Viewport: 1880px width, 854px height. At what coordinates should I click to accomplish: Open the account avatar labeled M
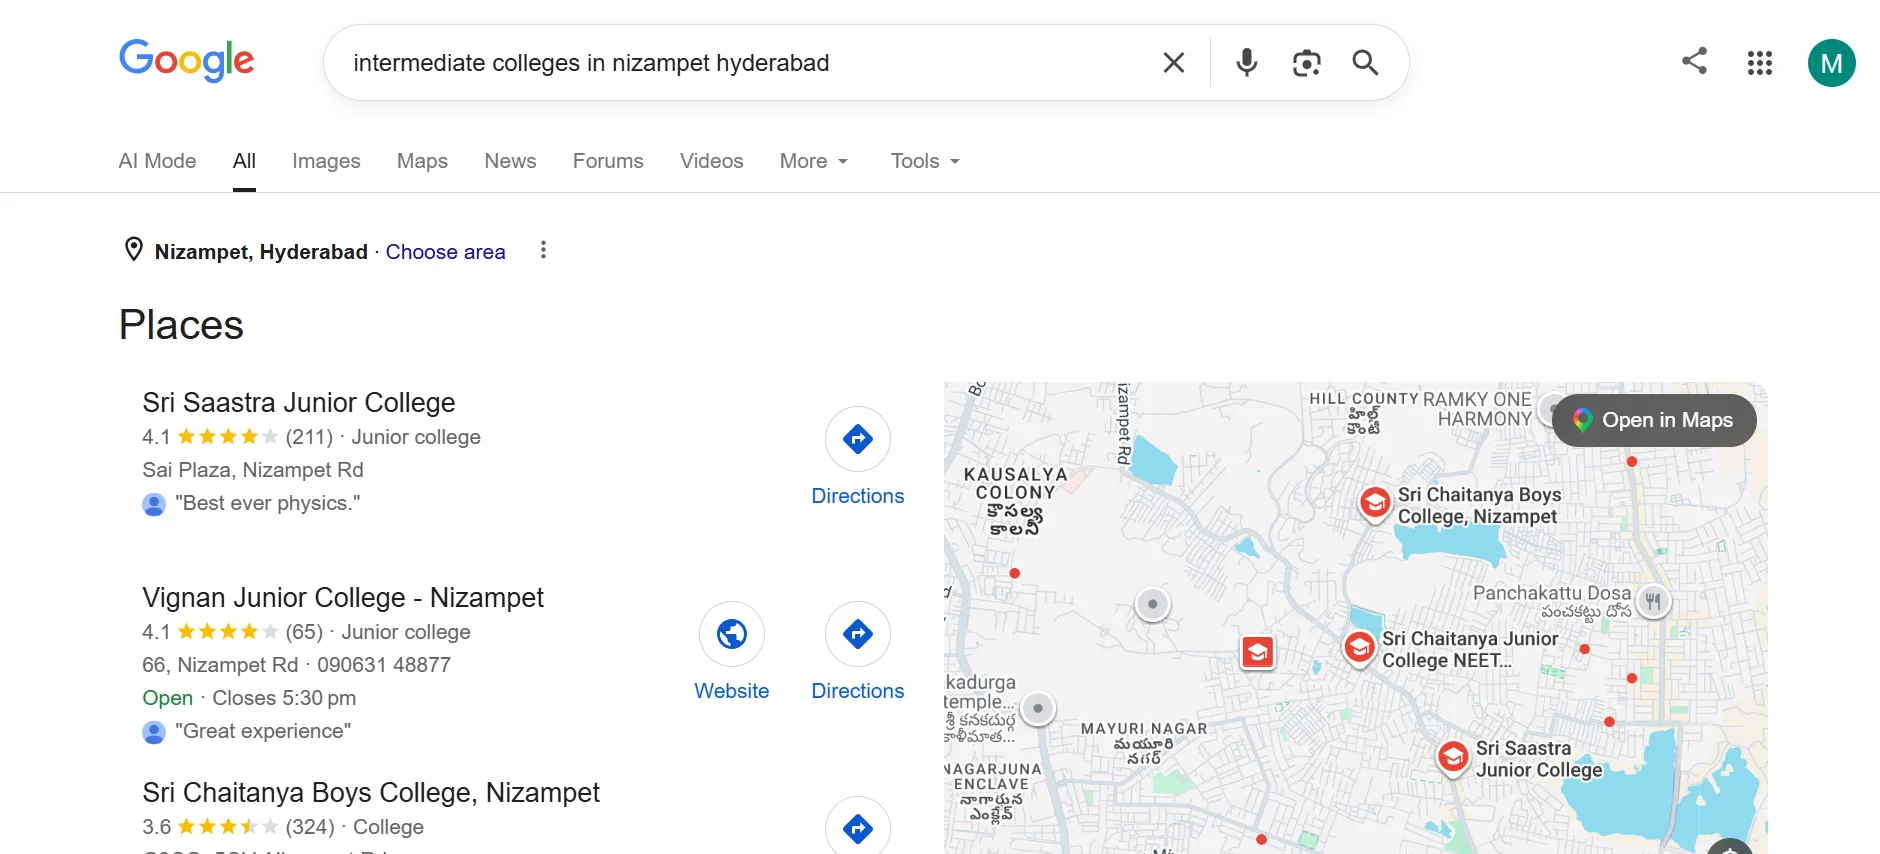coord(1832,63)
